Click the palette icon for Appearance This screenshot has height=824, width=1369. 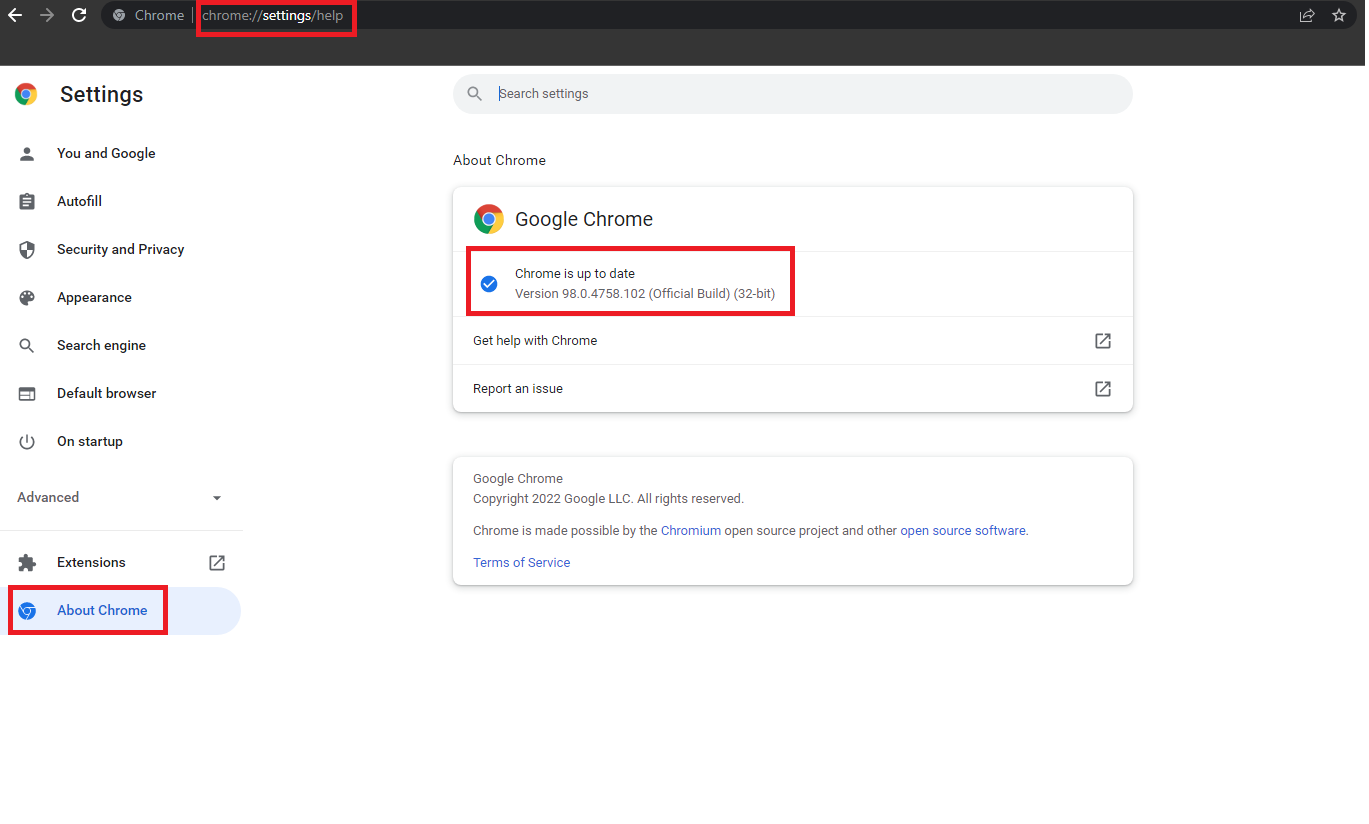coord(27,297)
